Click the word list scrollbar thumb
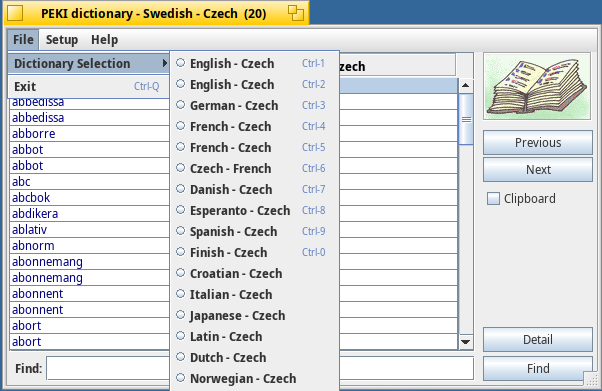The image size is (602, 391). (x=466, y=119)
